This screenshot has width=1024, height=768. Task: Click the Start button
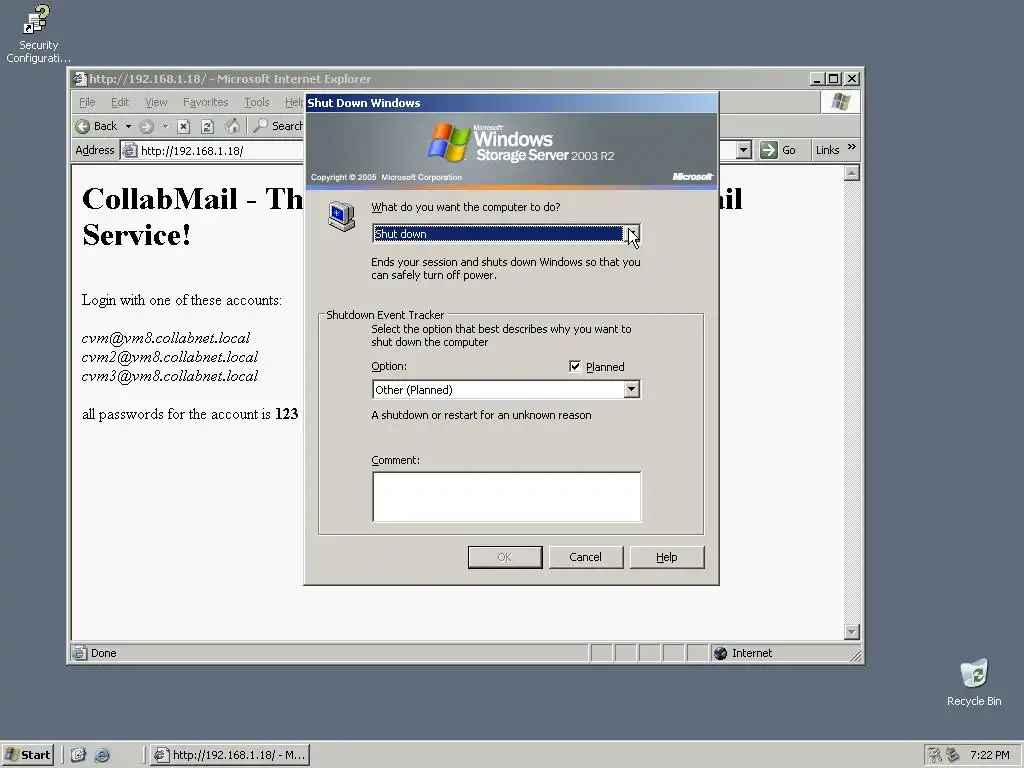27,755
